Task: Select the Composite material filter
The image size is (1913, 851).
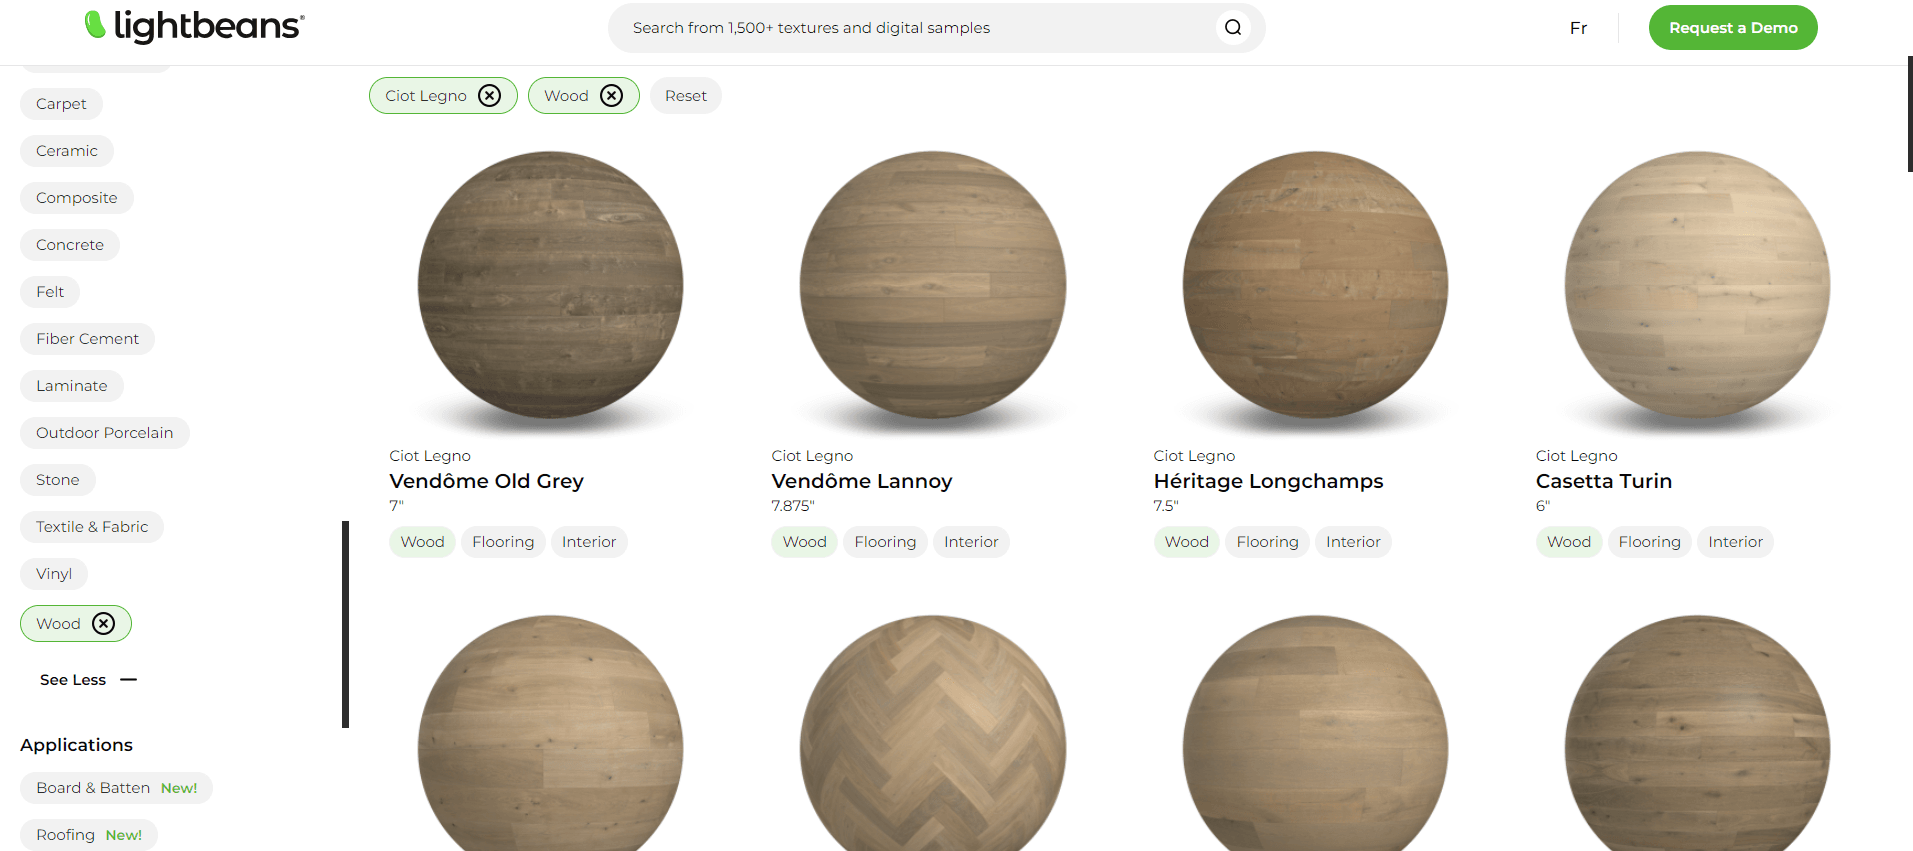Action: pos(77,198)
